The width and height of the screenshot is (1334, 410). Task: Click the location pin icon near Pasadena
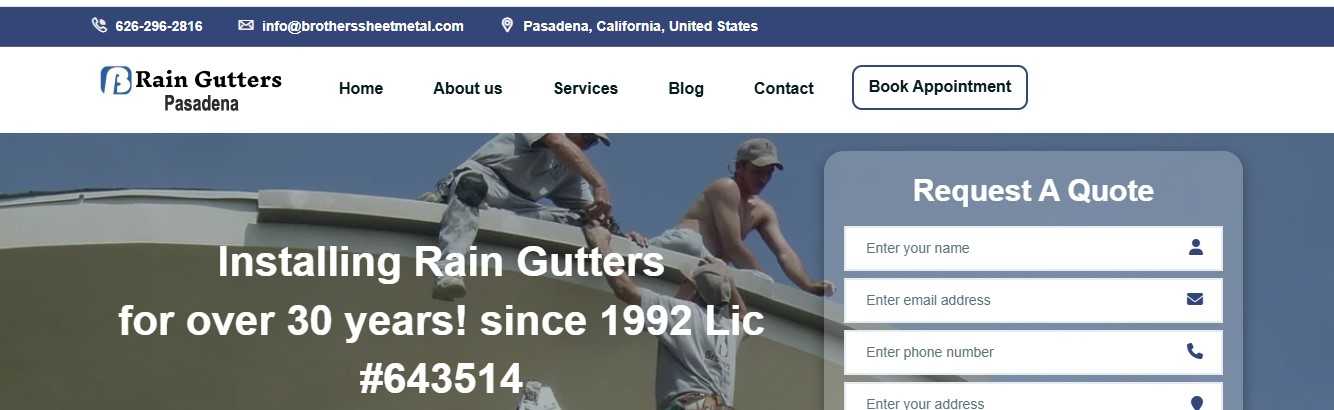tap(507, 26)
